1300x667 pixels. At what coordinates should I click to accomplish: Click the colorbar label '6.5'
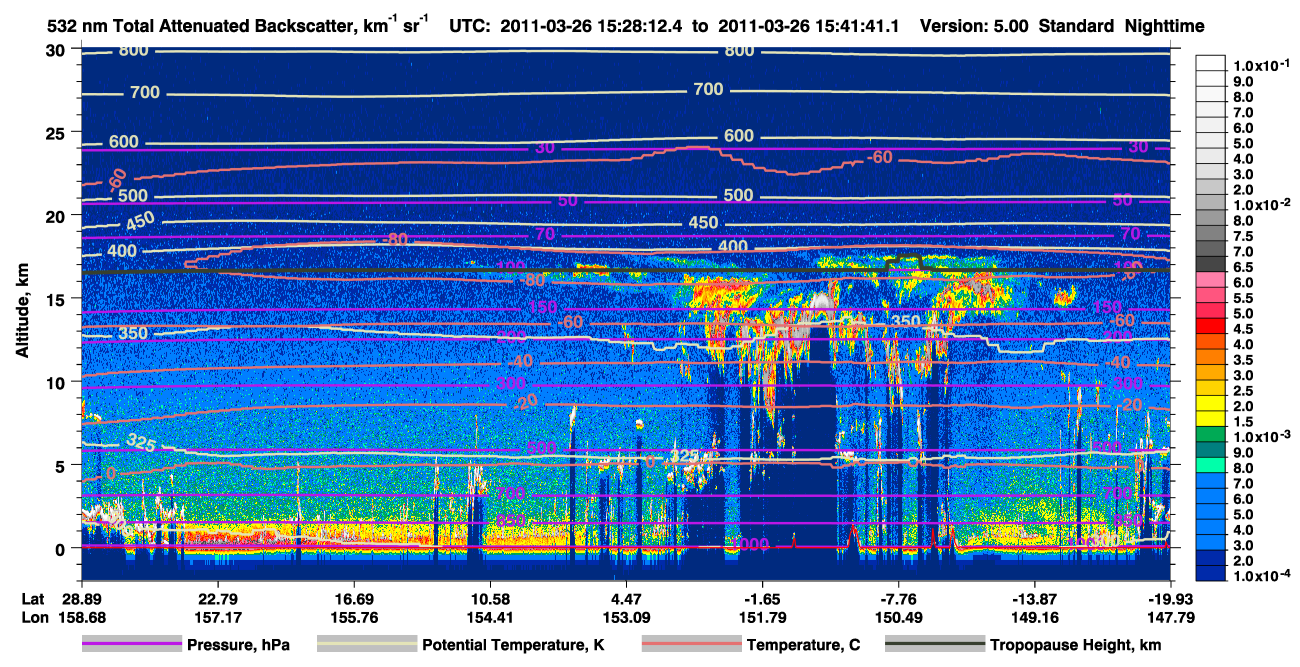1241,268
